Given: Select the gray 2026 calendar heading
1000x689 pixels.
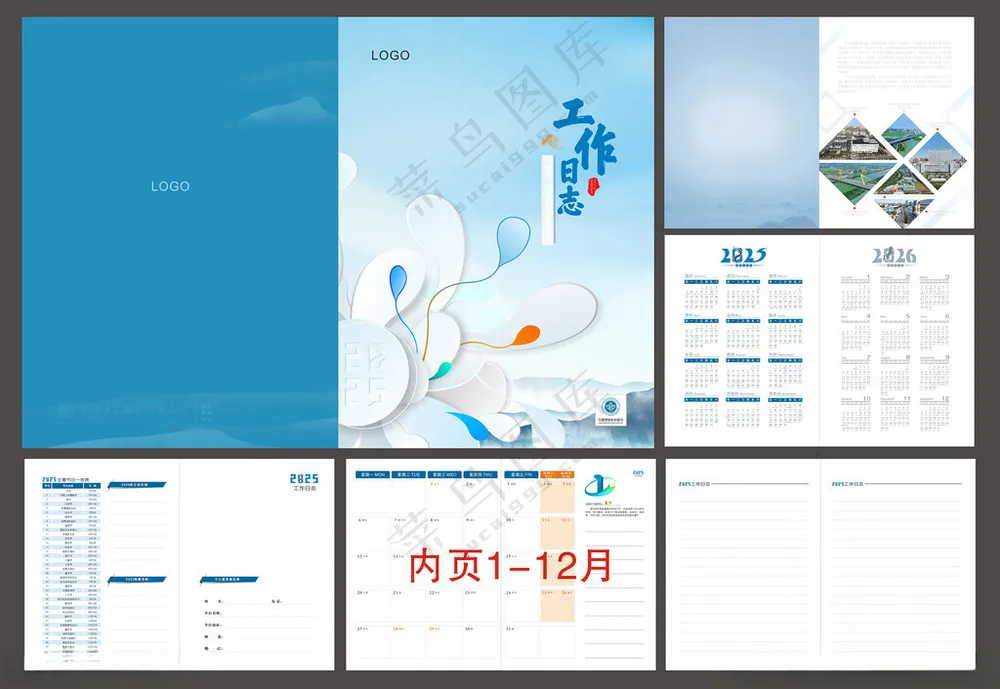Looking at the screenshot, I should 893,256.
